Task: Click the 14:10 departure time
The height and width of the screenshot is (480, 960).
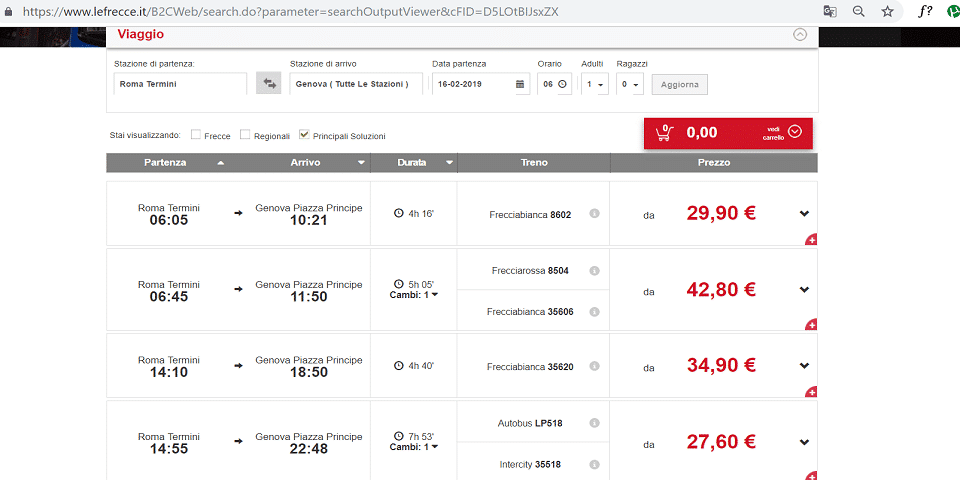Action: point(169,372)
